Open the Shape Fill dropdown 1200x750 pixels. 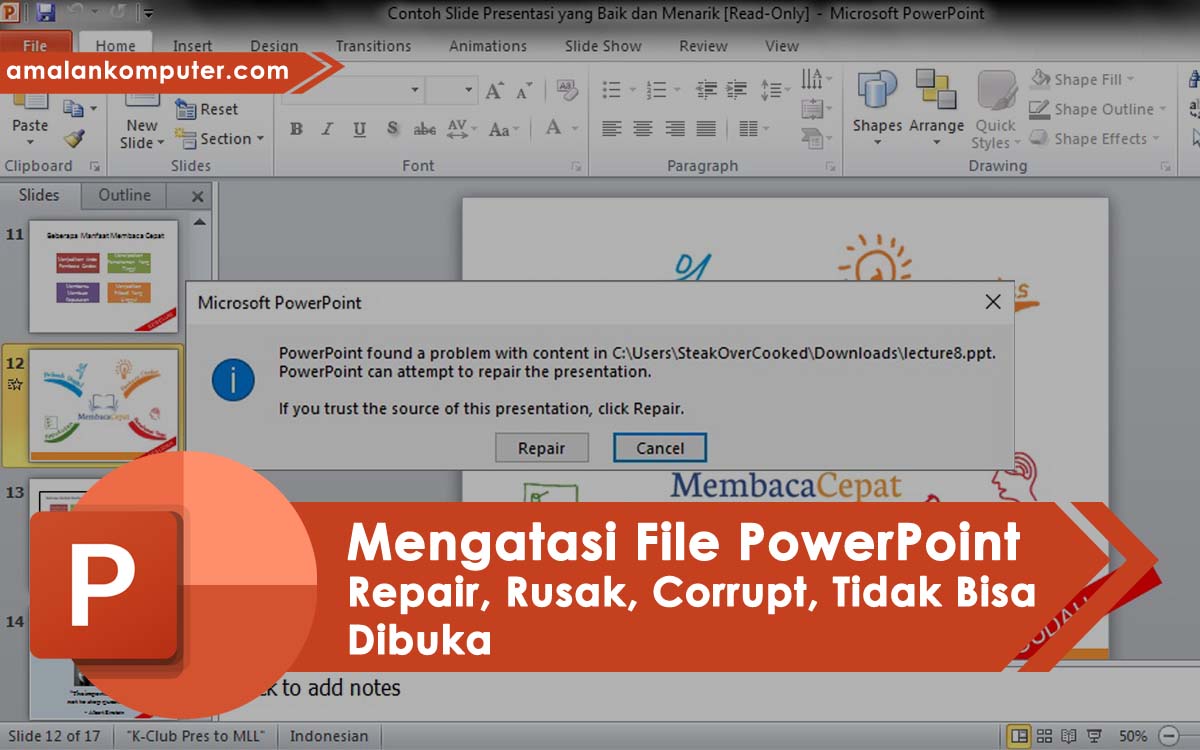click(1084, 79)
